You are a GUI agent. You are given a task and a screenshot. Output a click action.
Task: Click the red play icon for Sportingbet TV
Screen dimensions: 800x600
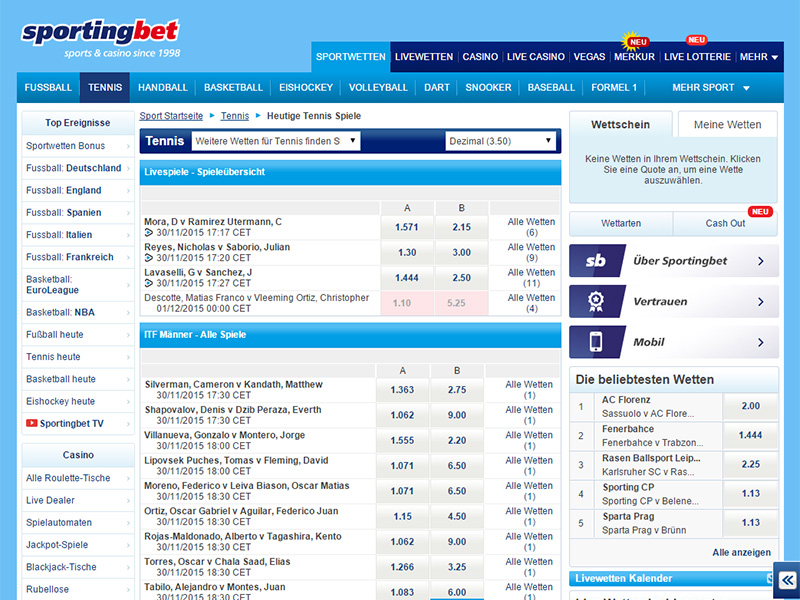pos(32,423)
